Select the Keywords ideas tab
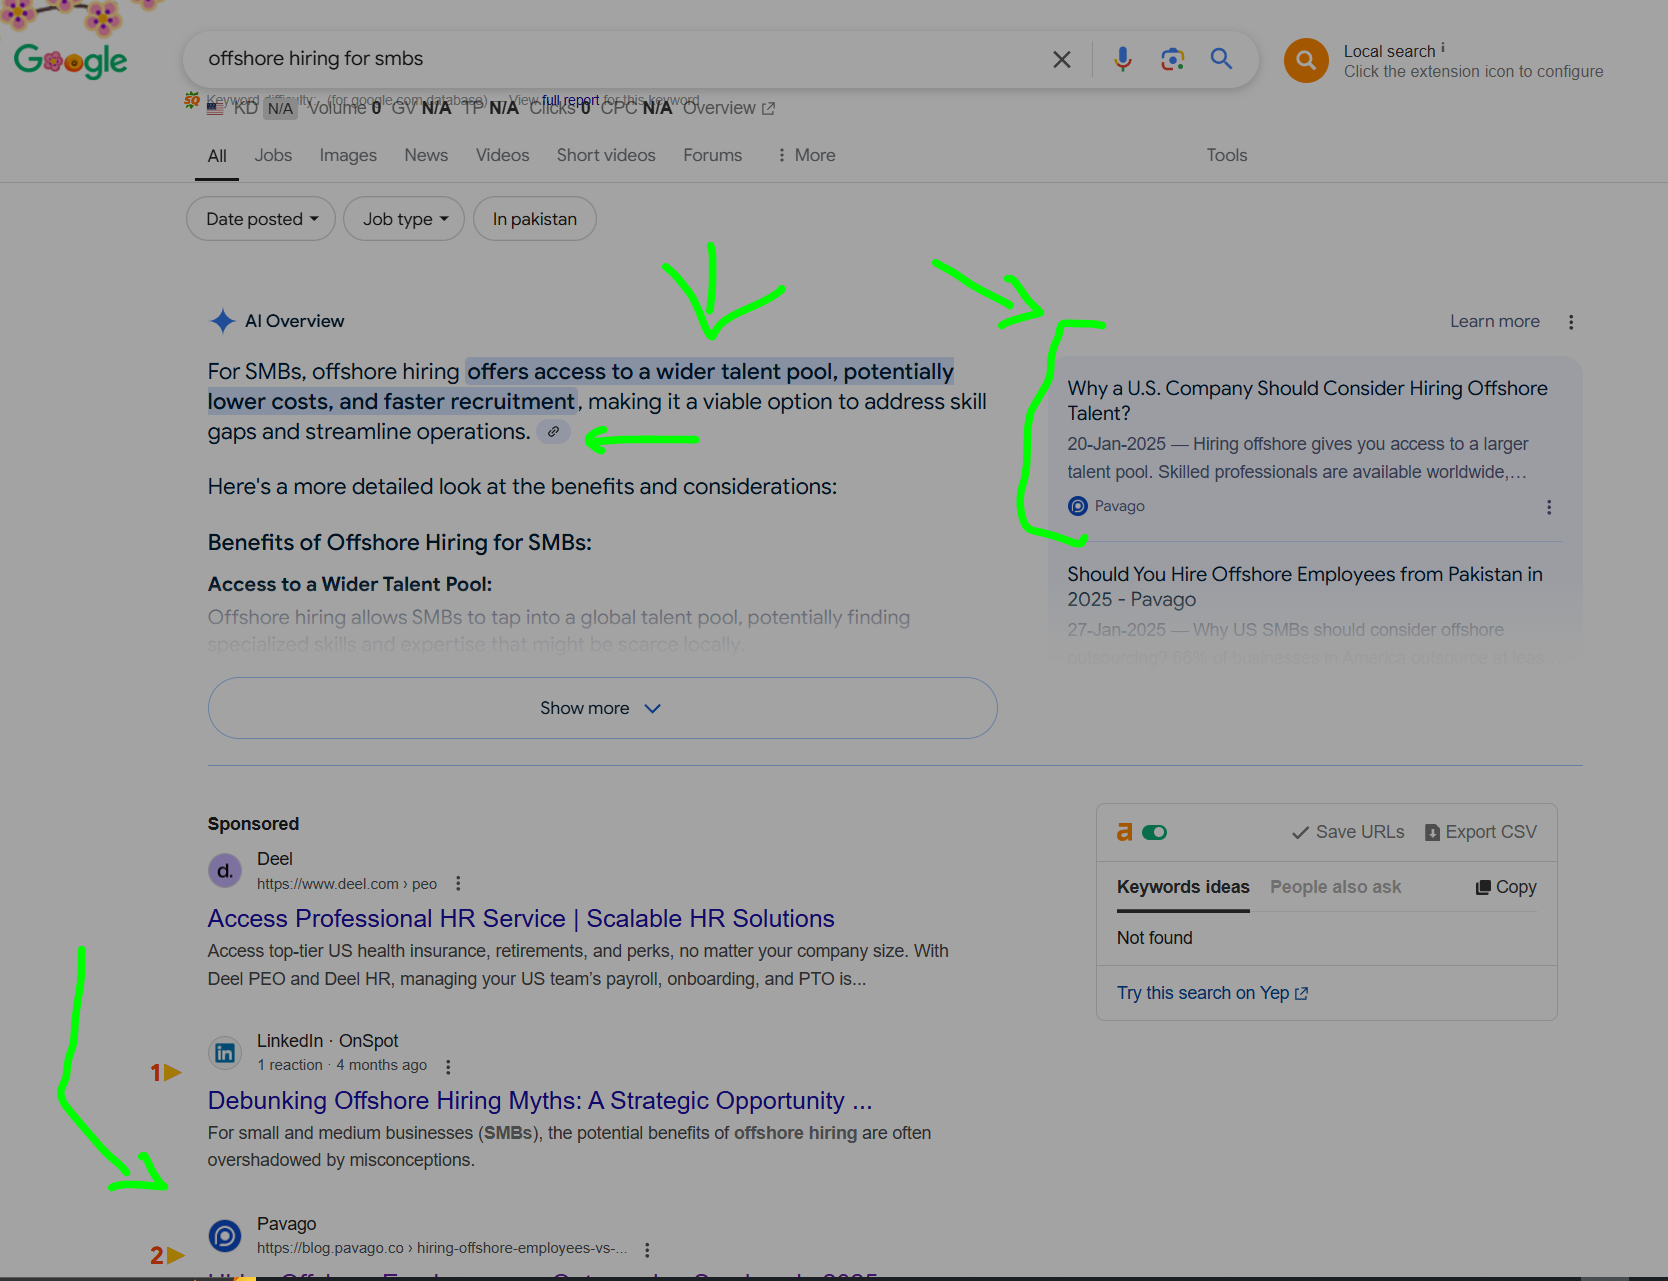1668x1281 pixels. click(1183, 887)
